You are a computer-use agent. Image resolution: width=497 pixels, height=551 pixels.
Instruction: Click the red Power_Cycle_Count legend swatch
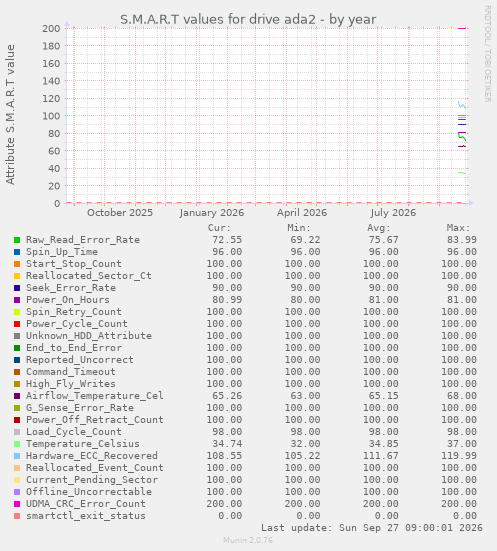(17, 324)
